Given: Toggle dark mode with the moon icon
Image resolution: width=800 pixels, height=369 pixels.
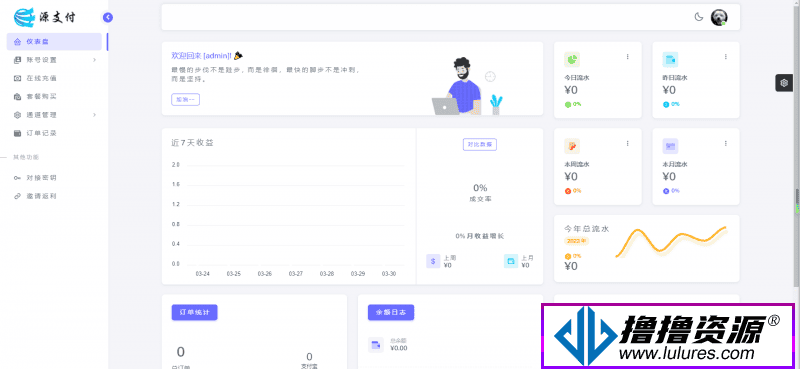Looking at the screenshot, I should [x=699, y=17].
